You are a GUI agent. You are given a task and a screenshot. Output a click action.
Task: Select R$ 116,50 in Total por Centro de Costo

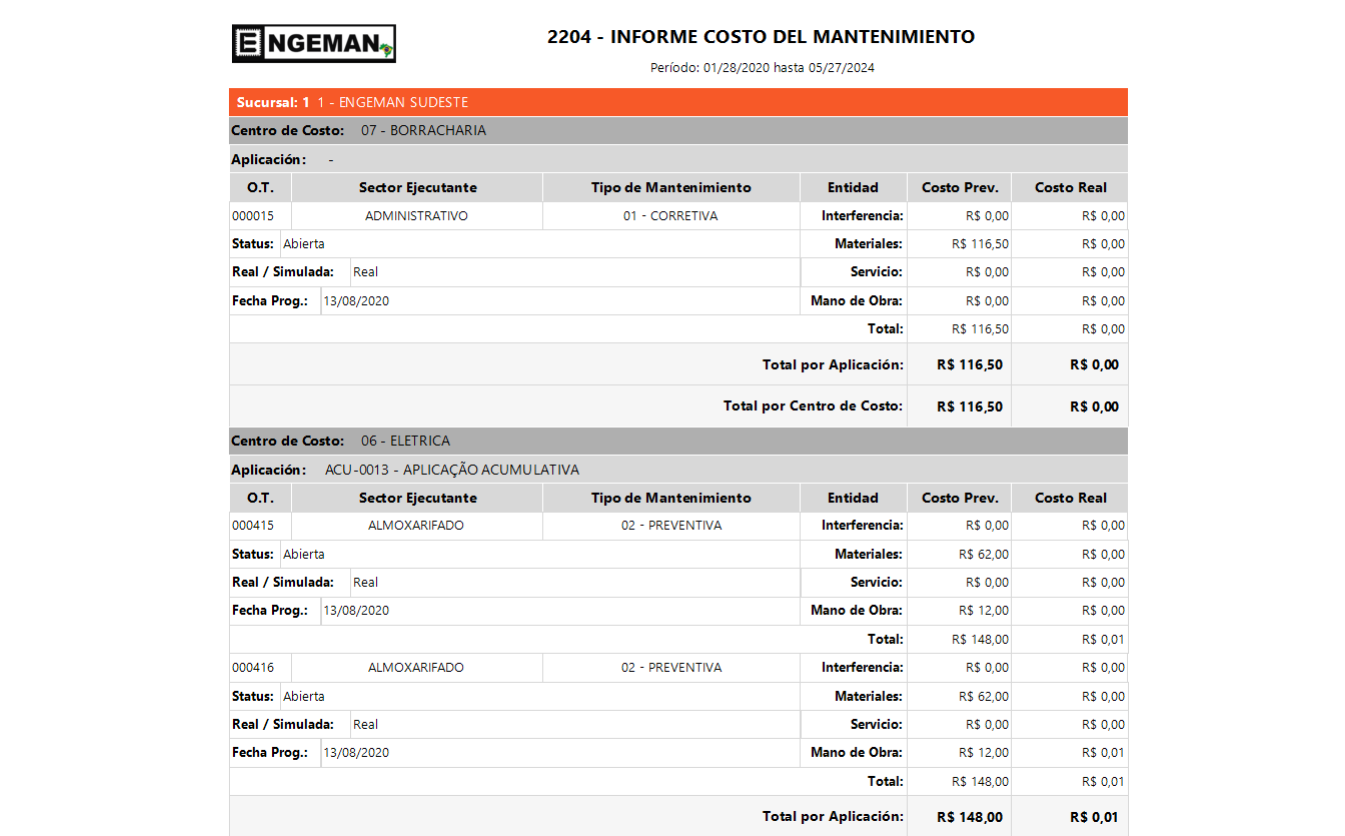pos(970,407)
